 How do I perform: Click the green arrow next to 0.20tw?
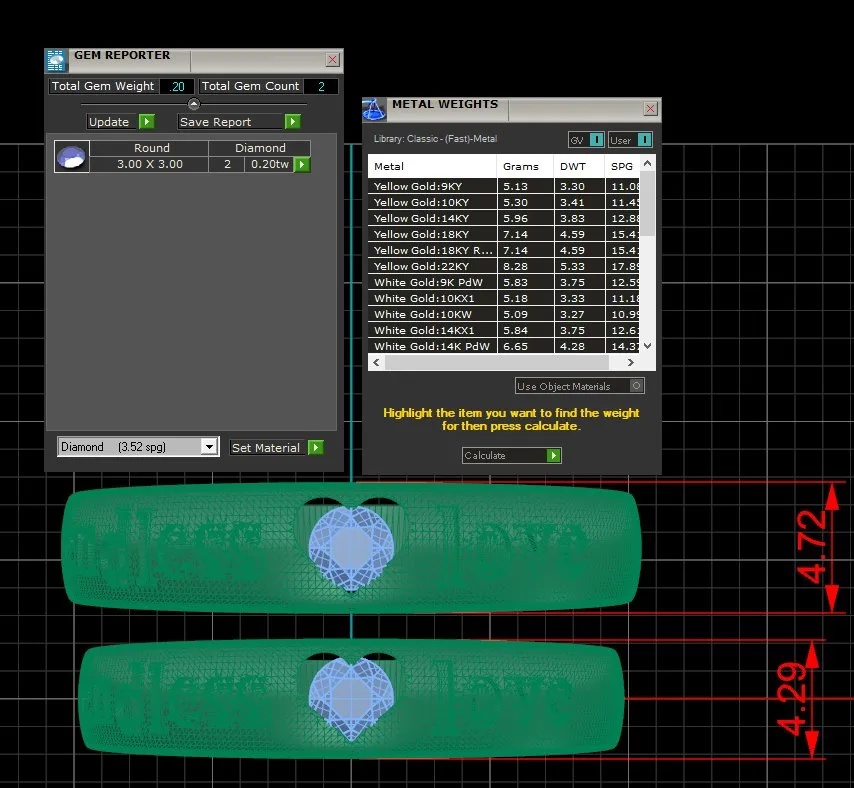tap(302, 164)
